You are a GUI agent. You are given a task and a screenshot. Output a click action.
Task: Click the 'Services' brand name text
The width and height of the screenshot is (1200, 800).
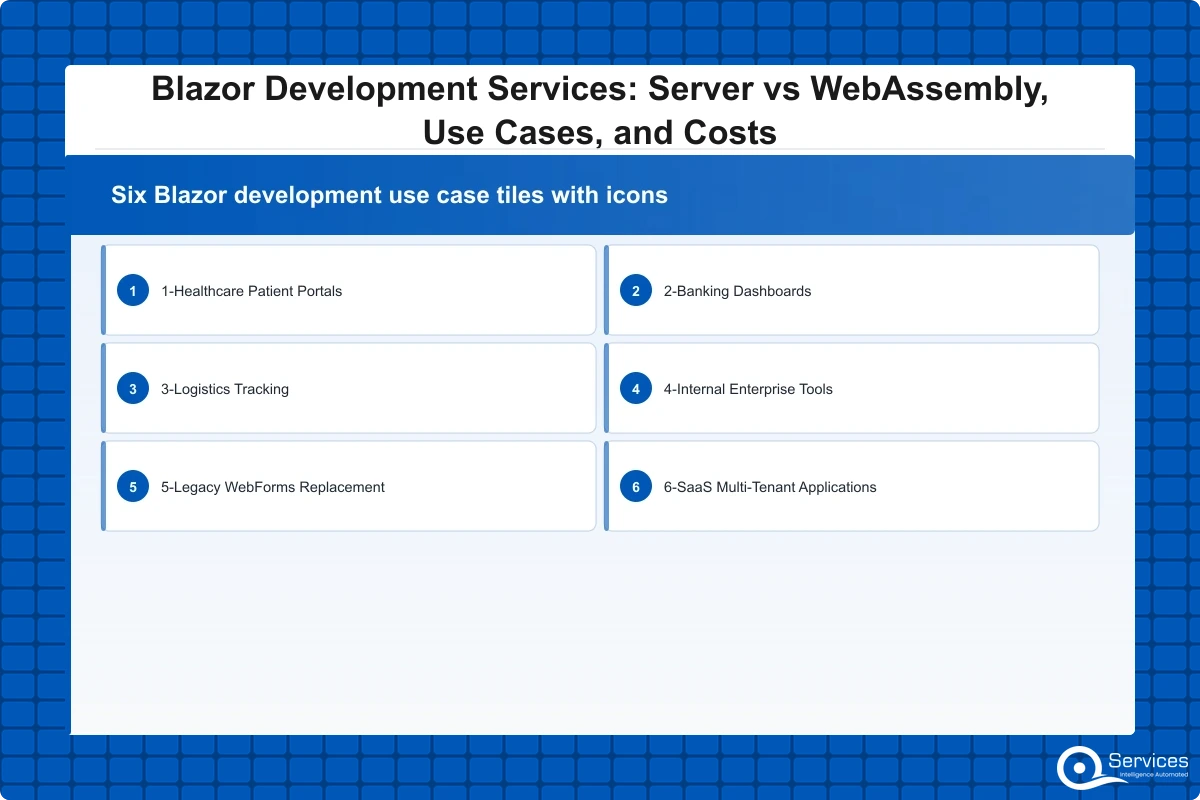[1148, 761]
